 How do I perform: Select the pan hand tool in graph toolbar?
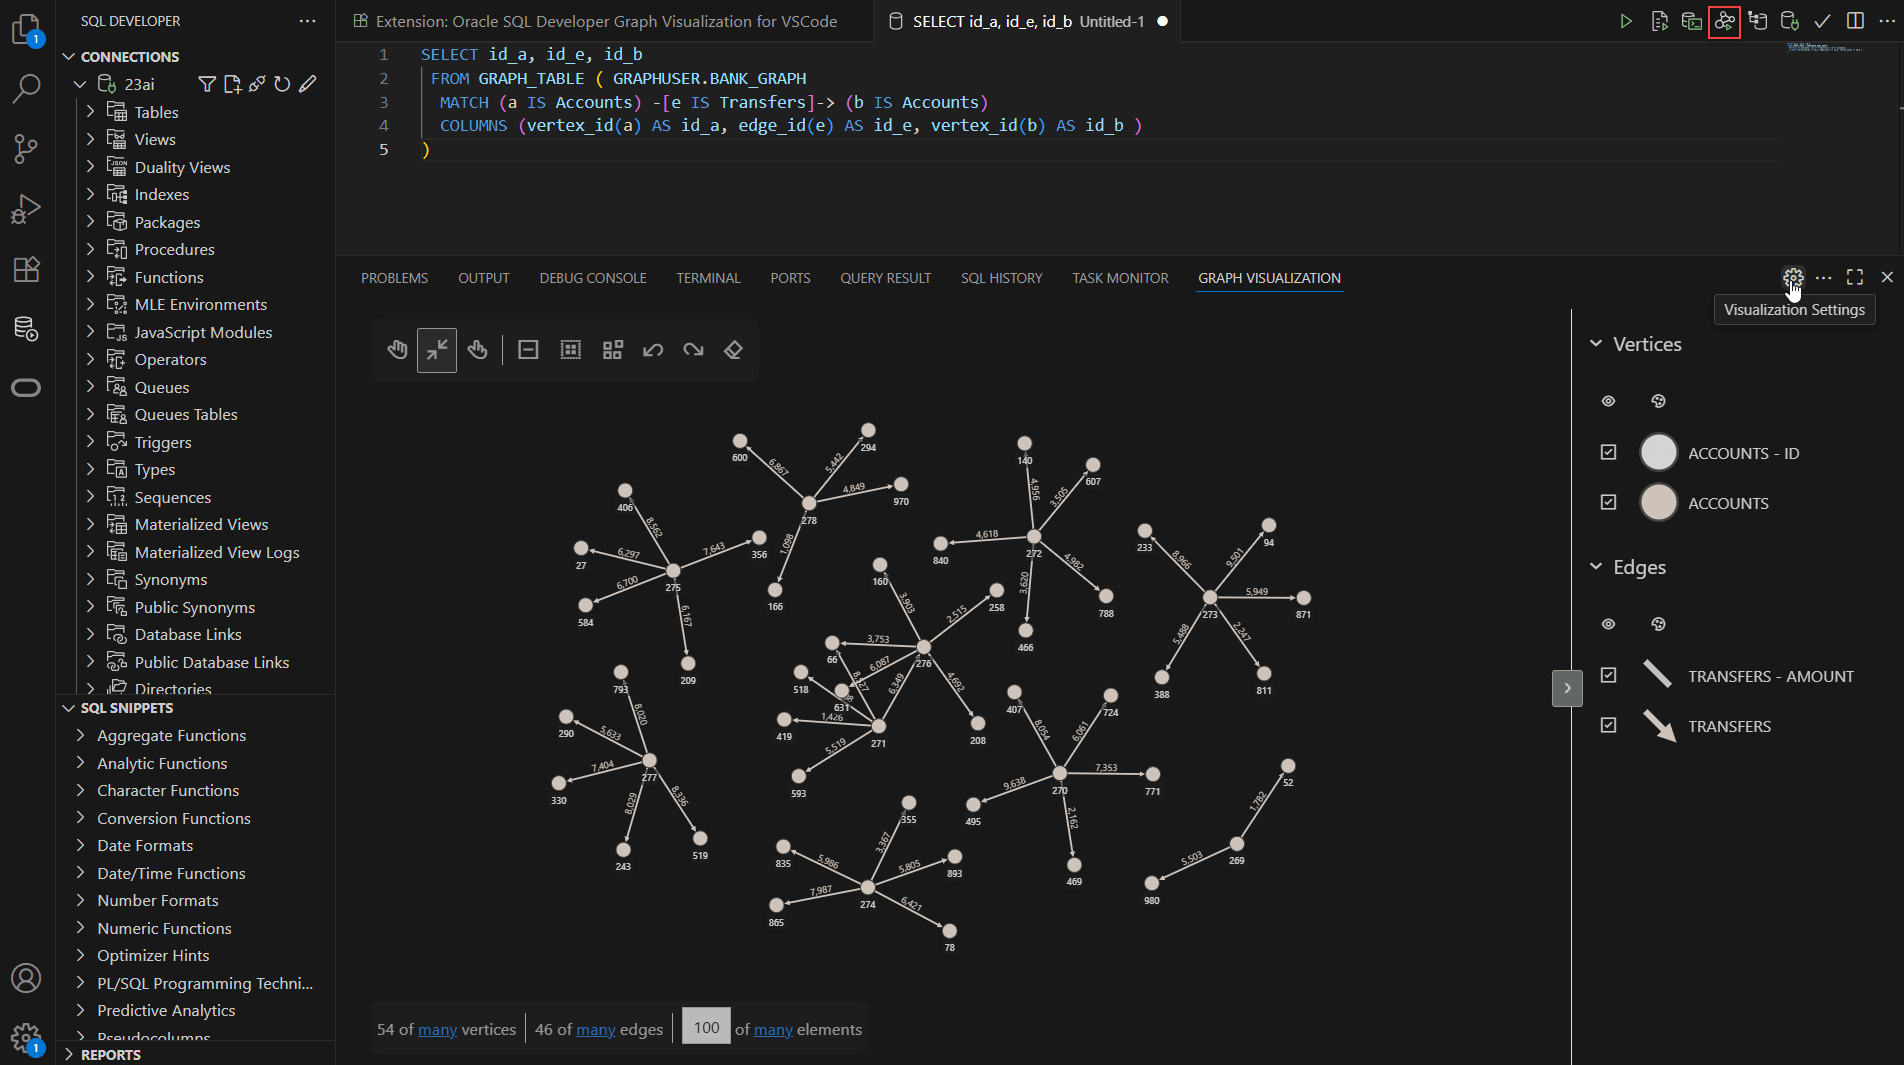pos(397,350)
